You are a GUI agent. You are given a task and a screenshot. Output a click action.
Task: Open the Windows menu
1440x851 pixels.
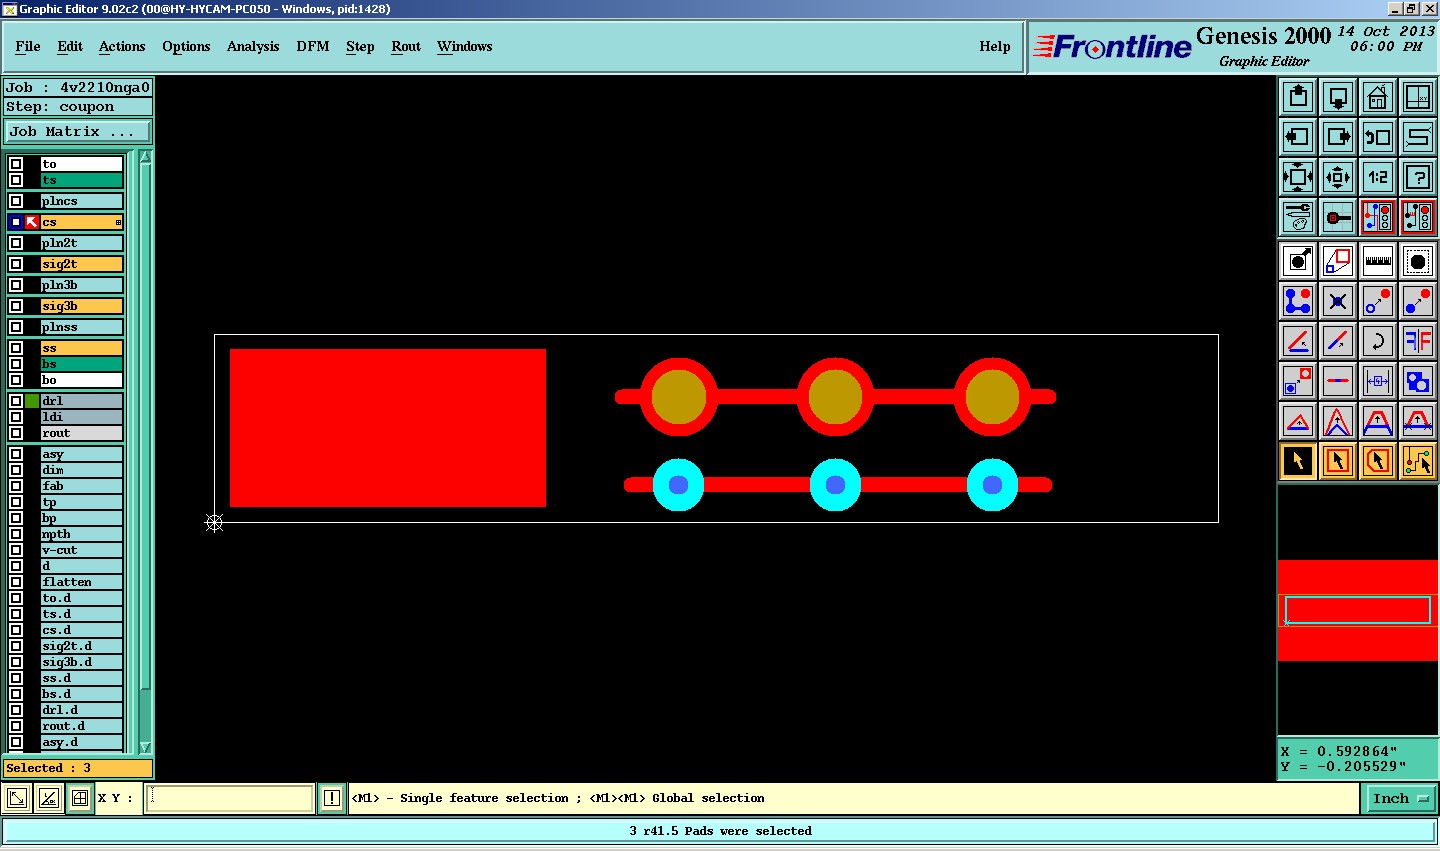(x=464, y=46)
